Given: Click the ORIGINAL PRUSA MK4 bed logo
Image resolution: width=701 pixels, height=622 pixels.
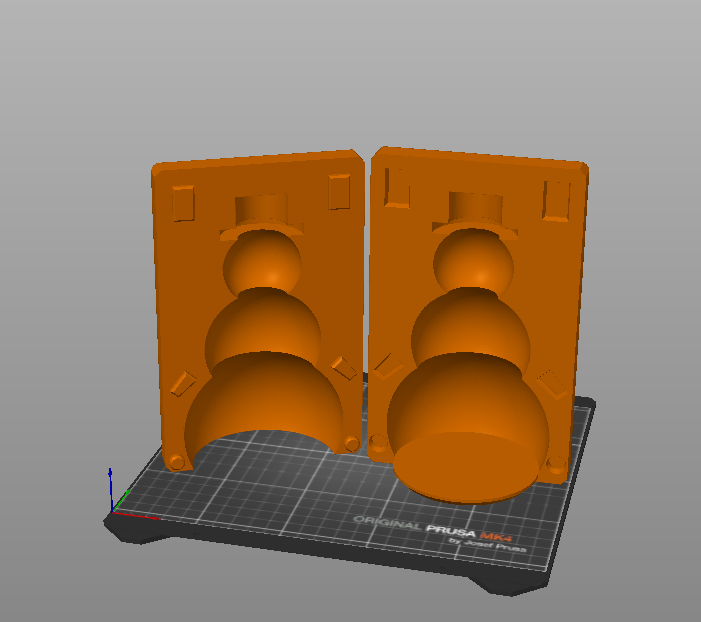Looking at the screenshot, I should pos(440,524).
